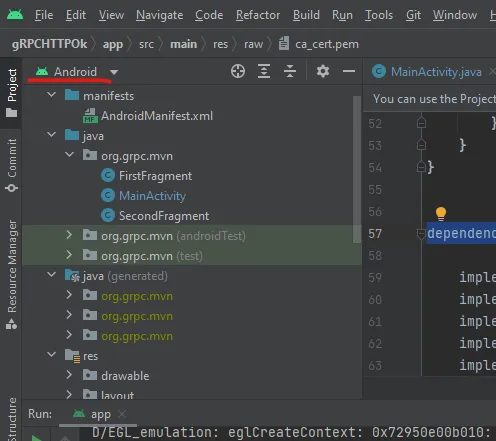Click FirstFragment class icon
The height and width of the screenshot is (441, 496).
click(x=108, y=176)
